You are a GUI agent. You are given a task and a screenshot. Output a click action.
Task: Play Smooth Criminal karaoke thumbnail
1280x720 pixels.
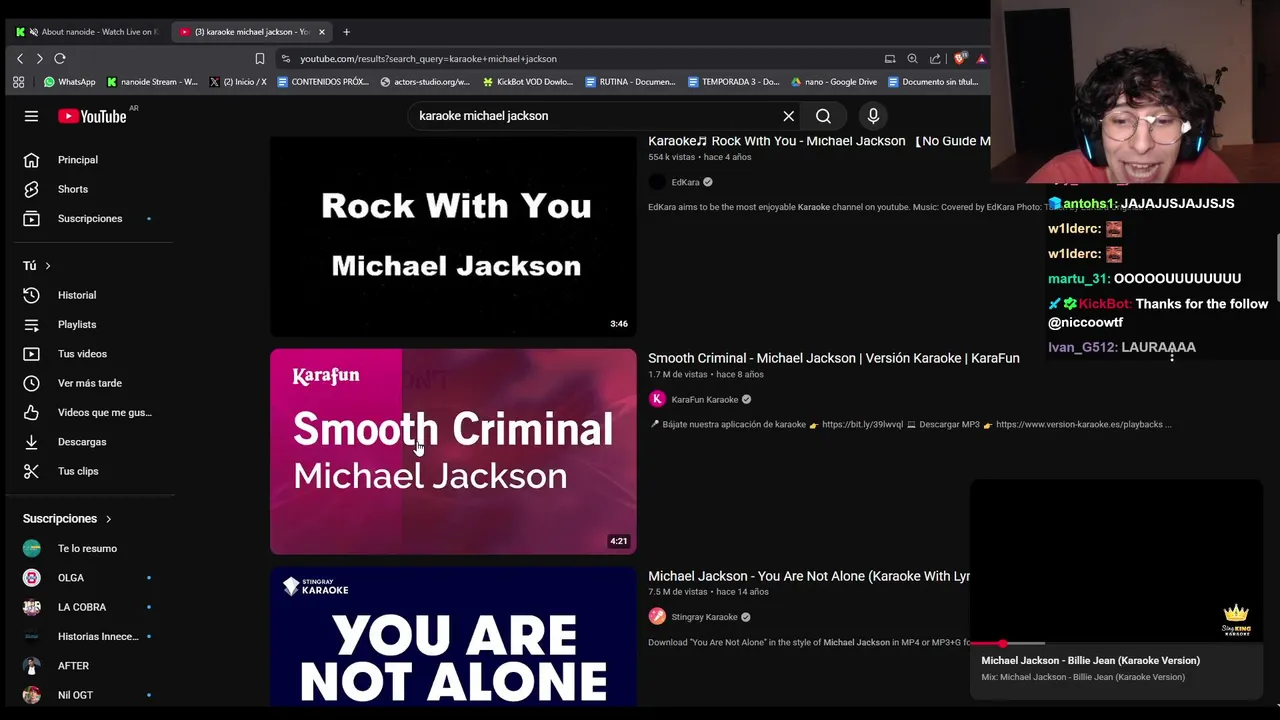pyautogui.click(x=453, y=451)
